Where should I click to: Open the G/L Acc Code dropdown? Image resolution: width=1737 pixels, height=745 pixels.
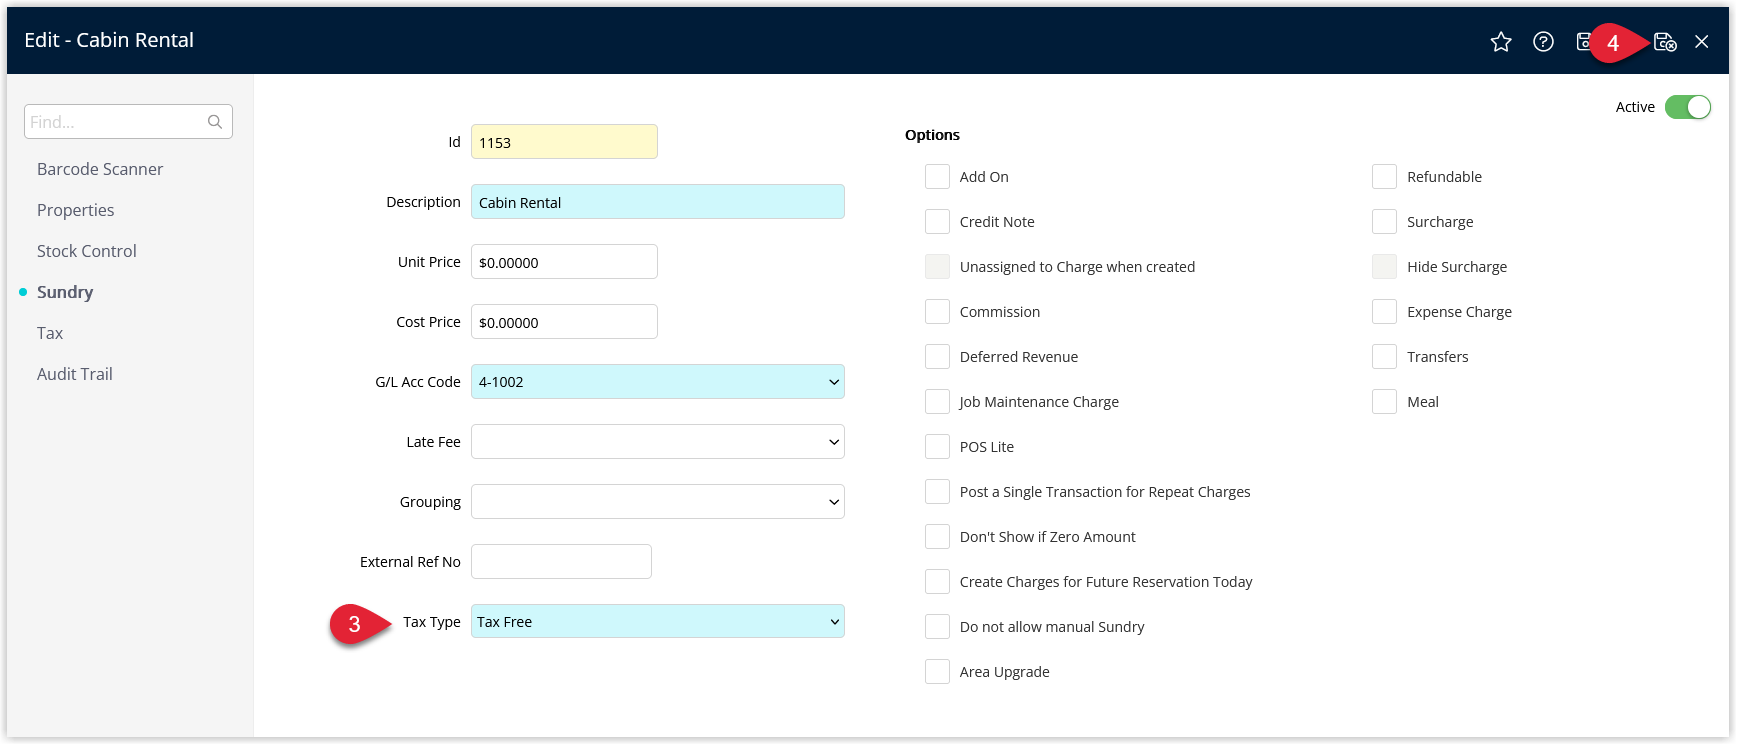(658, 382)
